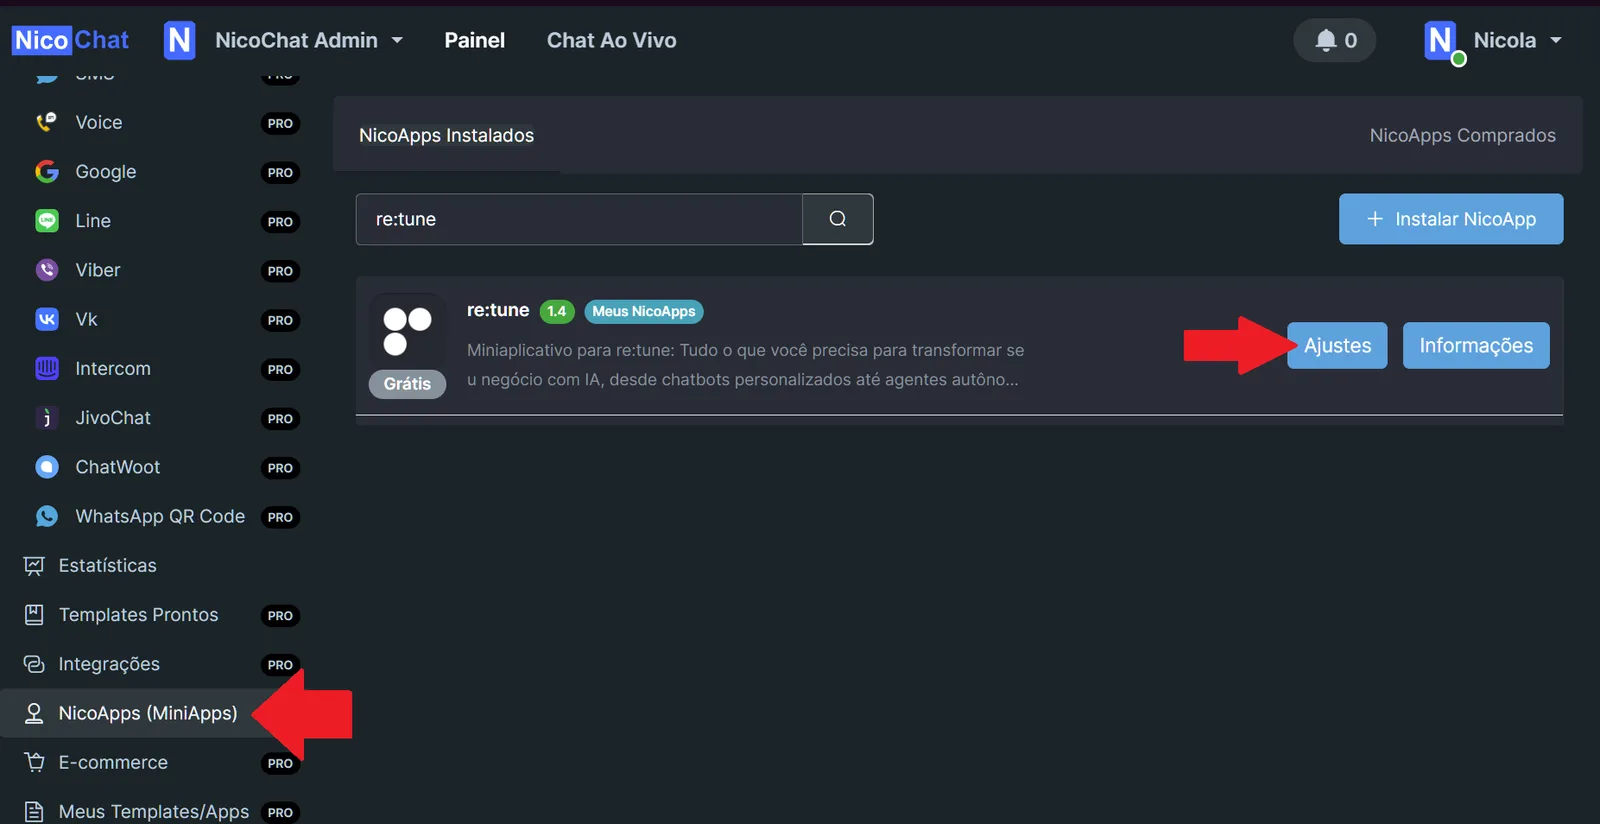Open the ChatWoot channel
Viewport: 1600px width, 824px height.
click(118, 467)
